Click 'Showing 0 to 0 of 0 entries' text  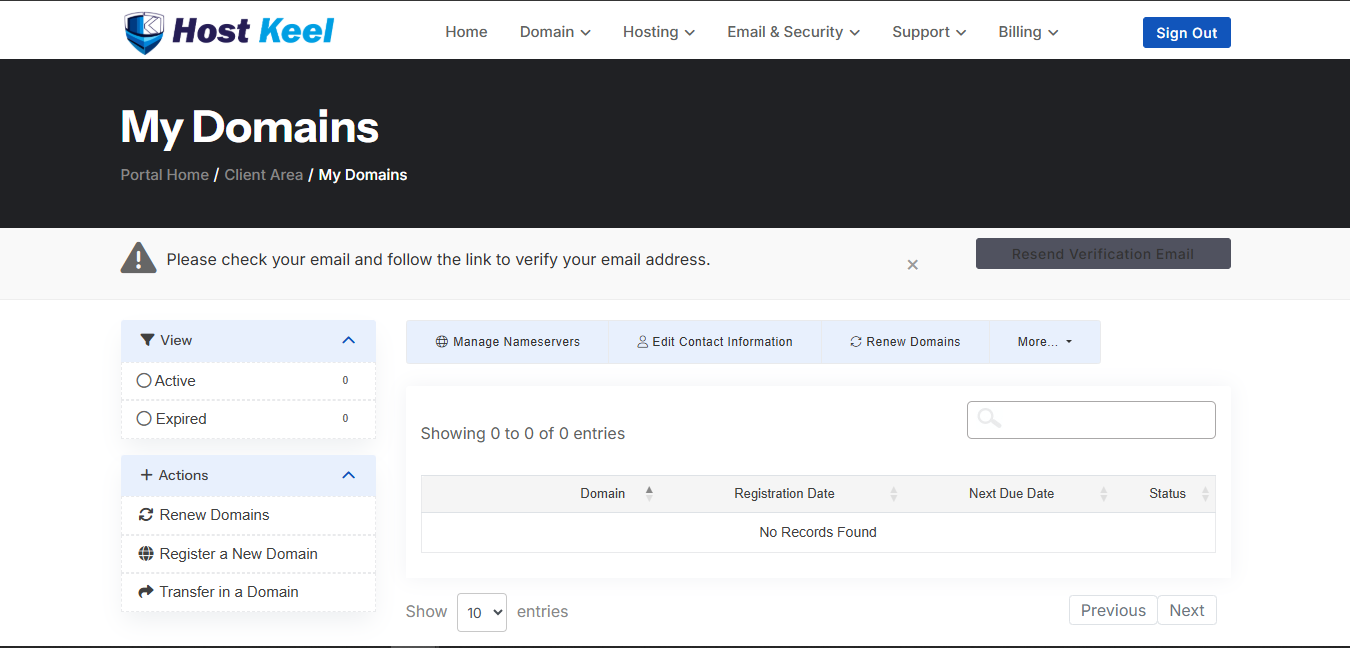(523, 434)
